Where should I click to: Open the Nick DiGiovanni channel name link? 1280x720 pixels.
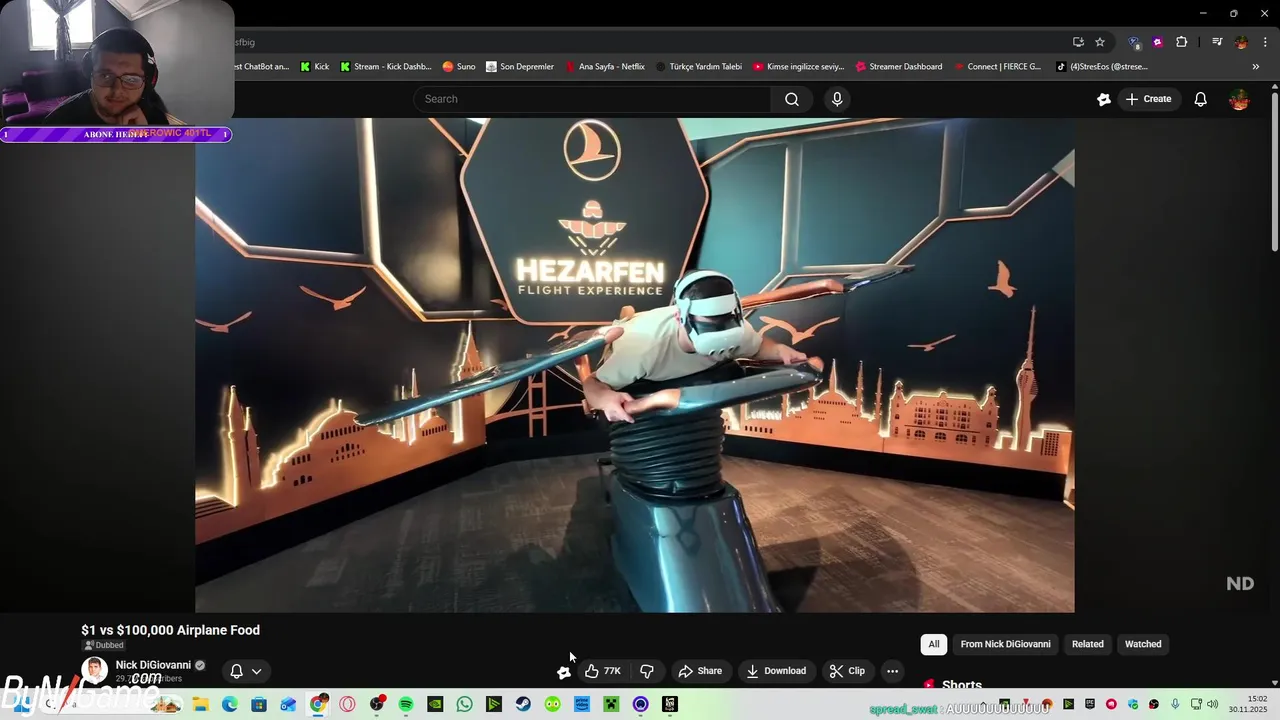click(153, 665)
